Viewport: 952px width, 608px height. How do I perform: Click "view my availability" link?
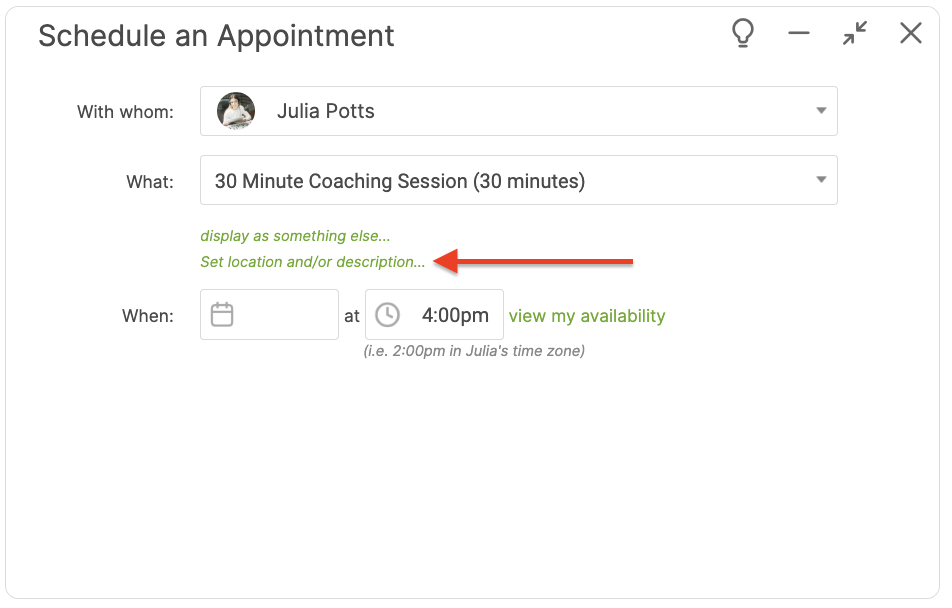click(x=587, y=316)
